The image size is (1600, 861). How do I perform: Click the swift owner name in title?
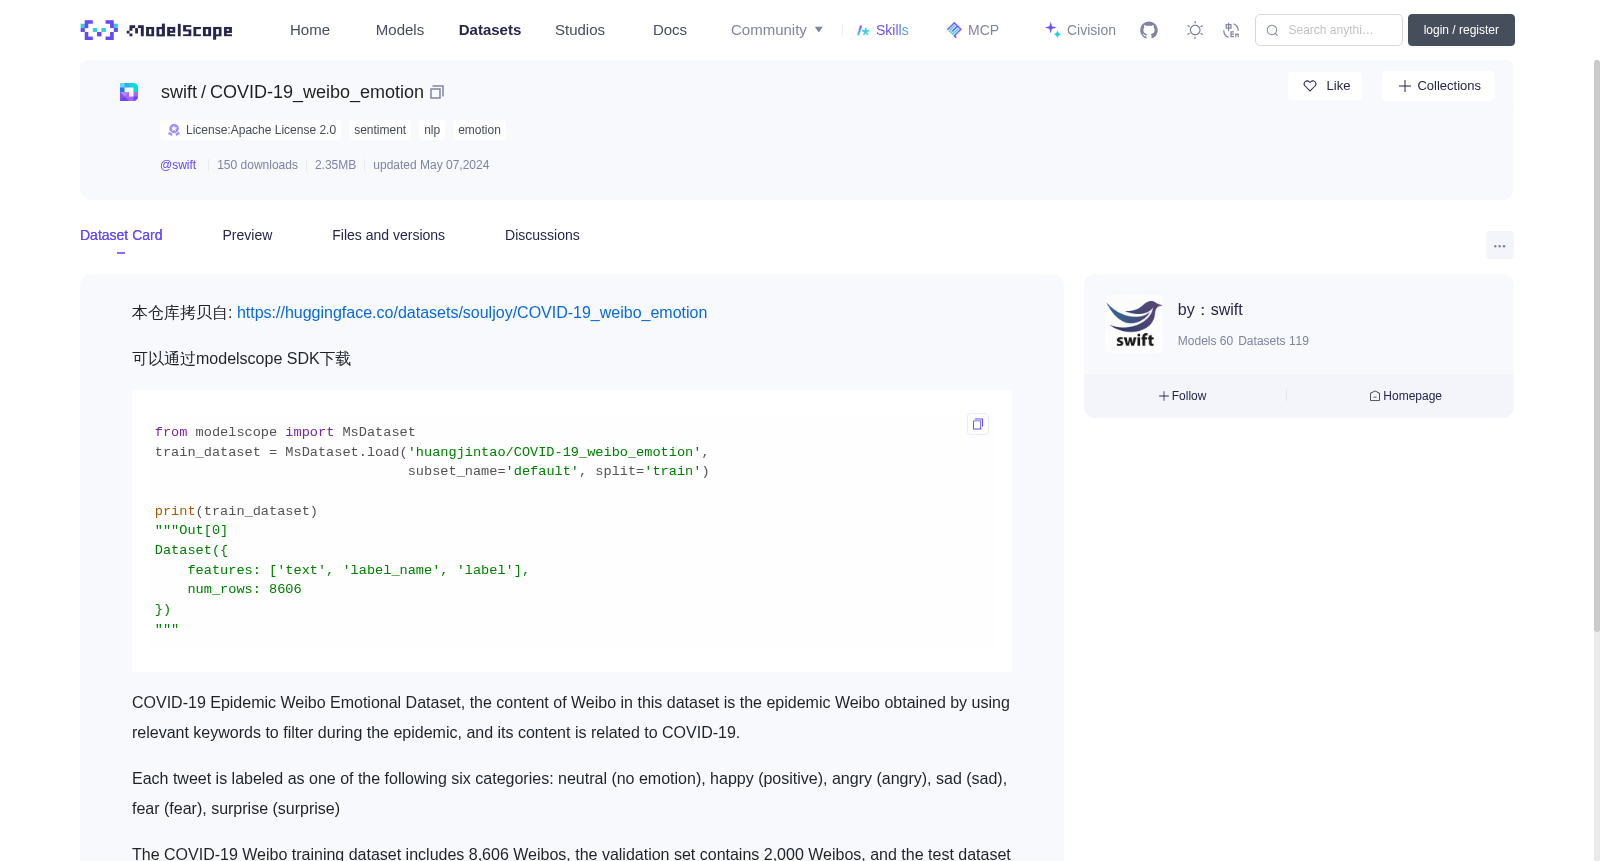click(x=179, y=92)
